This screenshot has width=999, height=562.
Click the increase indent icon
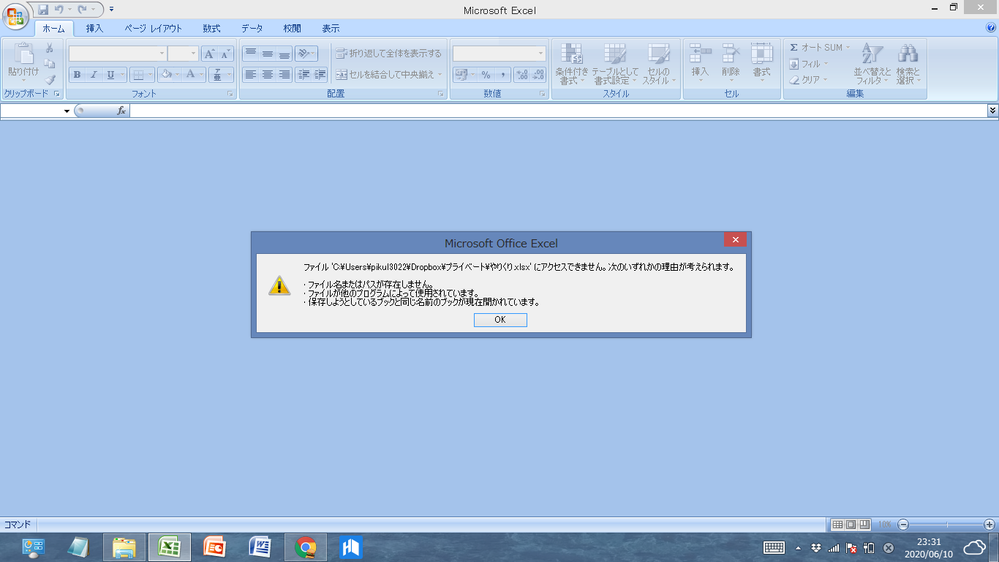(x=320, y=75)
